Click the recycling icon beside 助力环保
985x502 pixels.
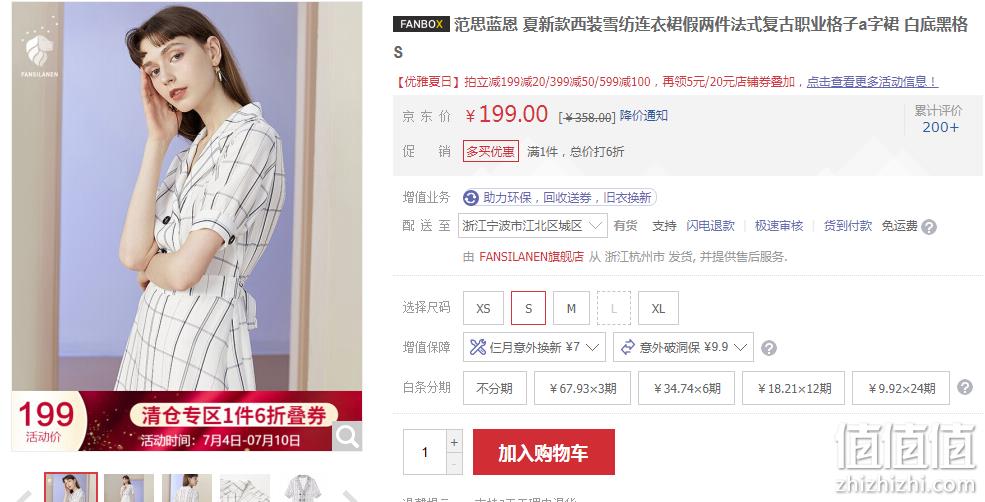tap(471, 198)
